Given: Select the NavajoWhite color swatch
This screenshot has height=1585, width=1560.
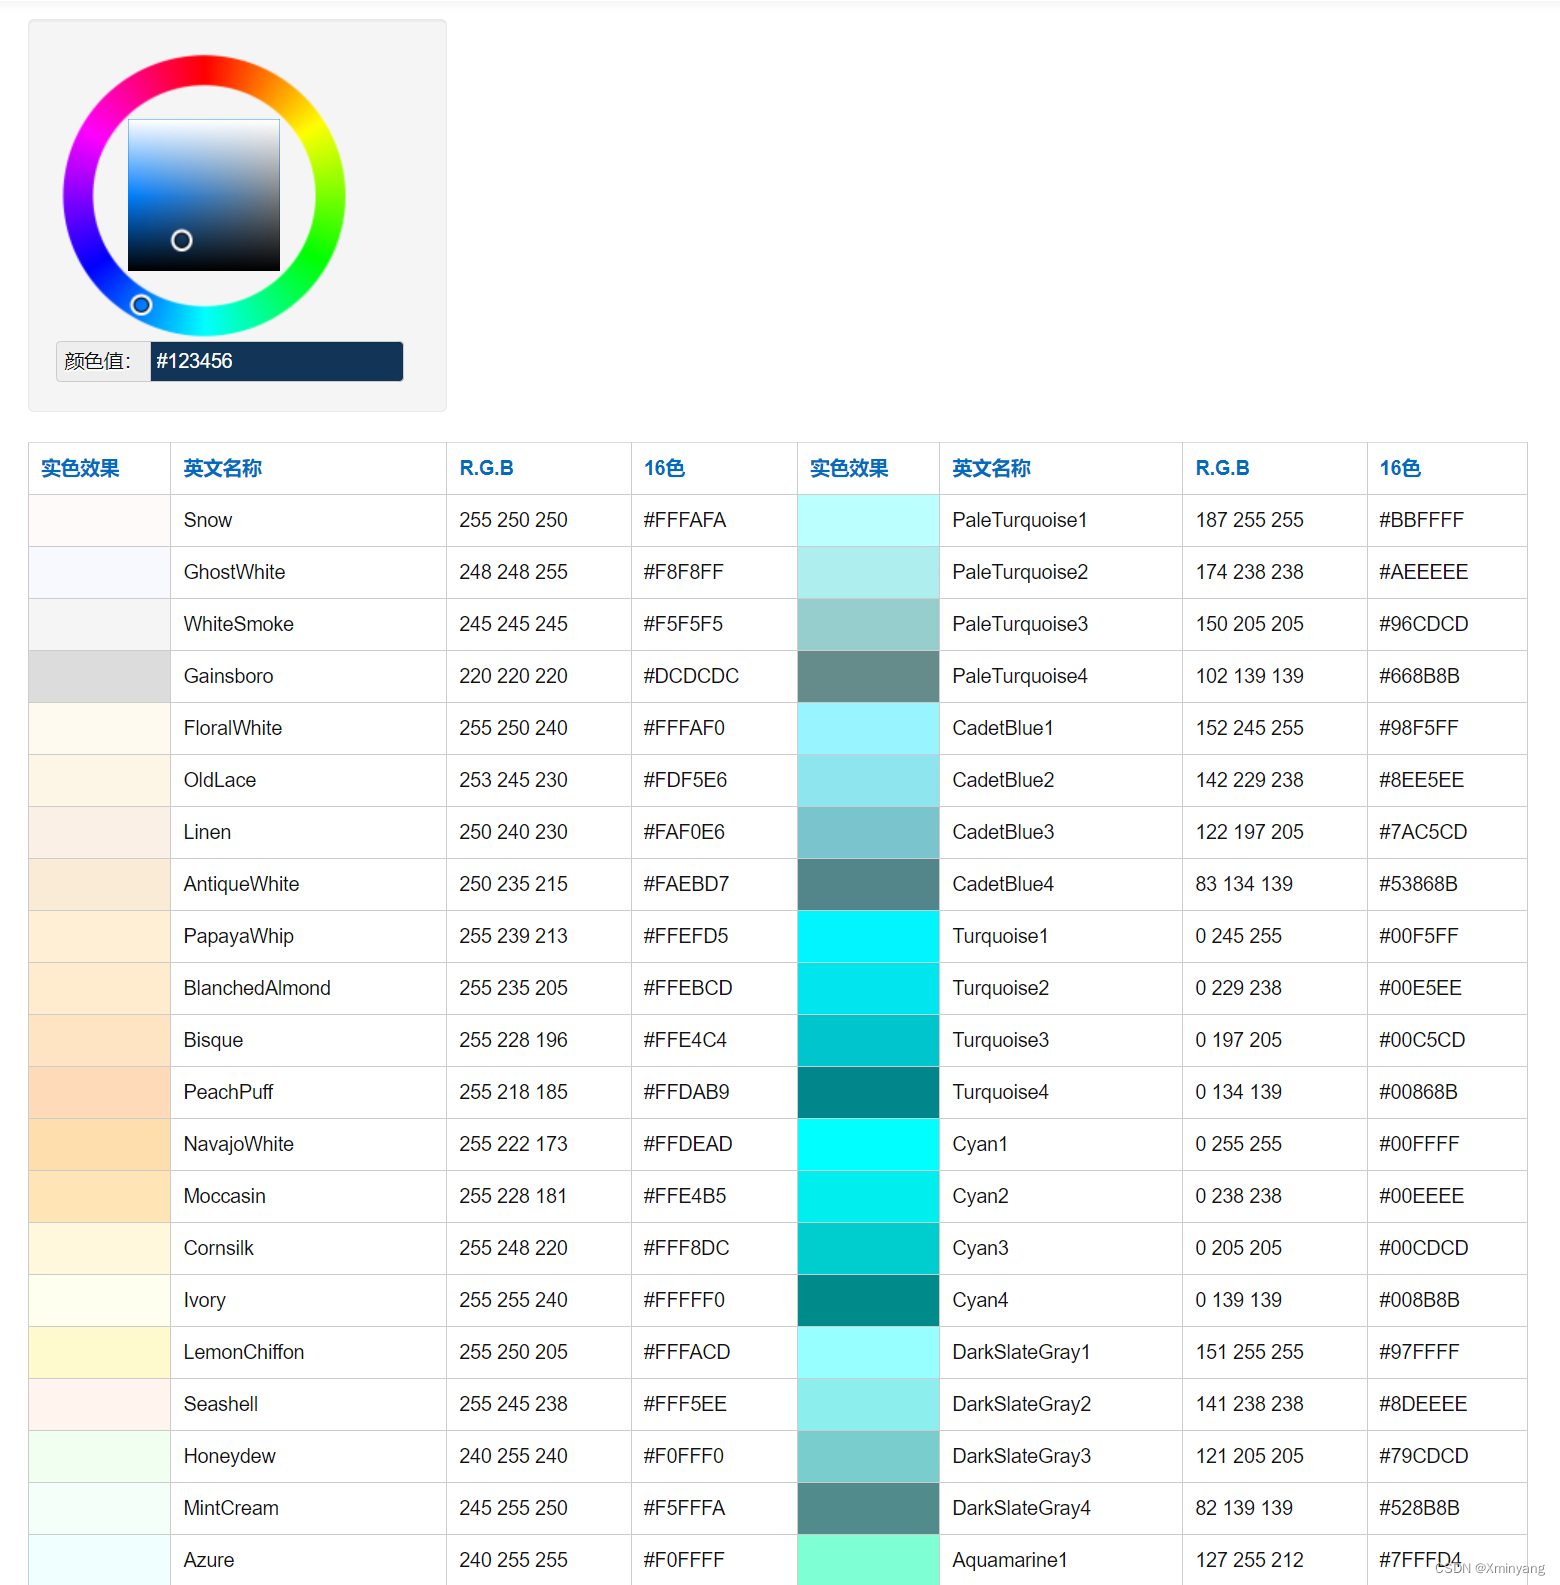Looking at the screenshot, I should [x=100, y=1144].
